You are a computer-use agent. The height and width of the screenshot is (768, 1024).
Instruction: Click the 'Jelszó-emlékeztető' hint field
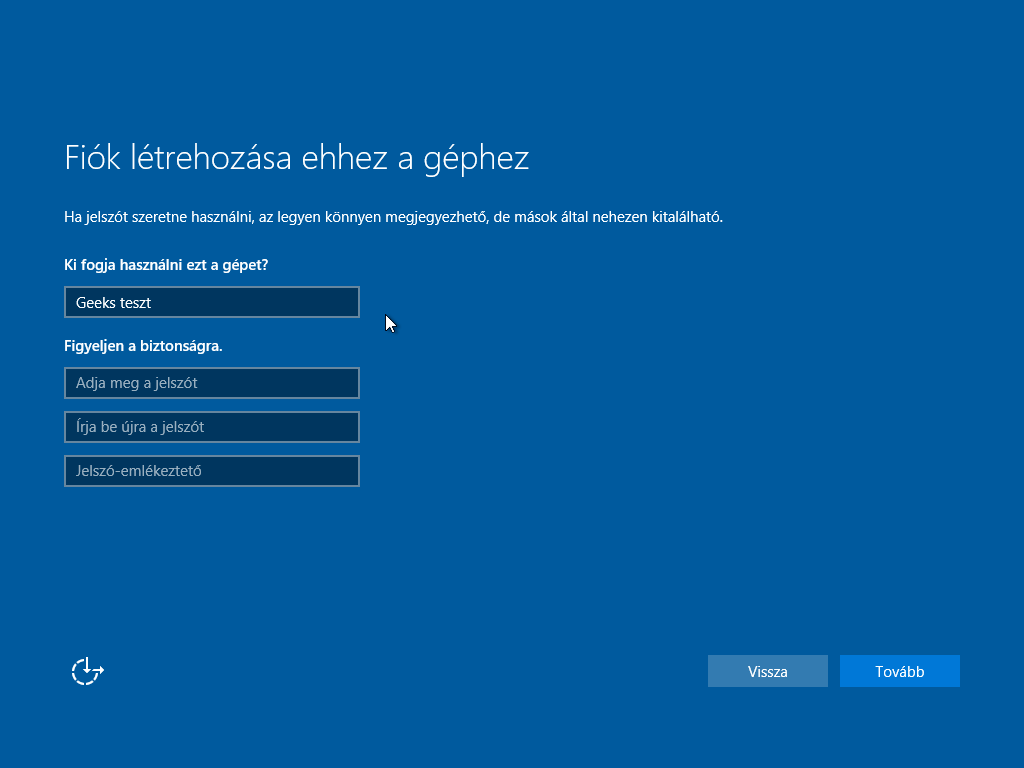[211, 471]
